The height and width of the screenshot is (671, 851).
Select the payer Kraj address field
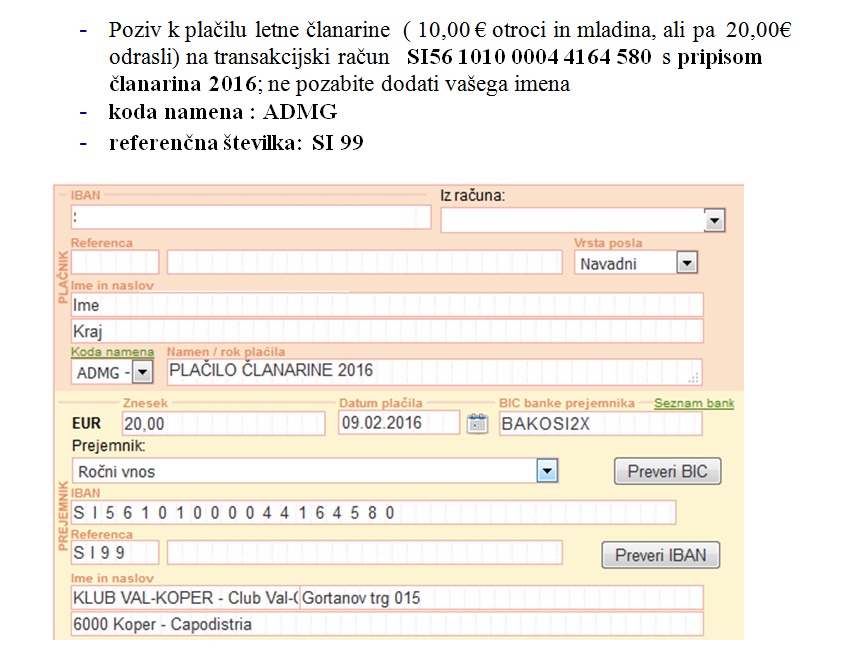tap(386, 331)
